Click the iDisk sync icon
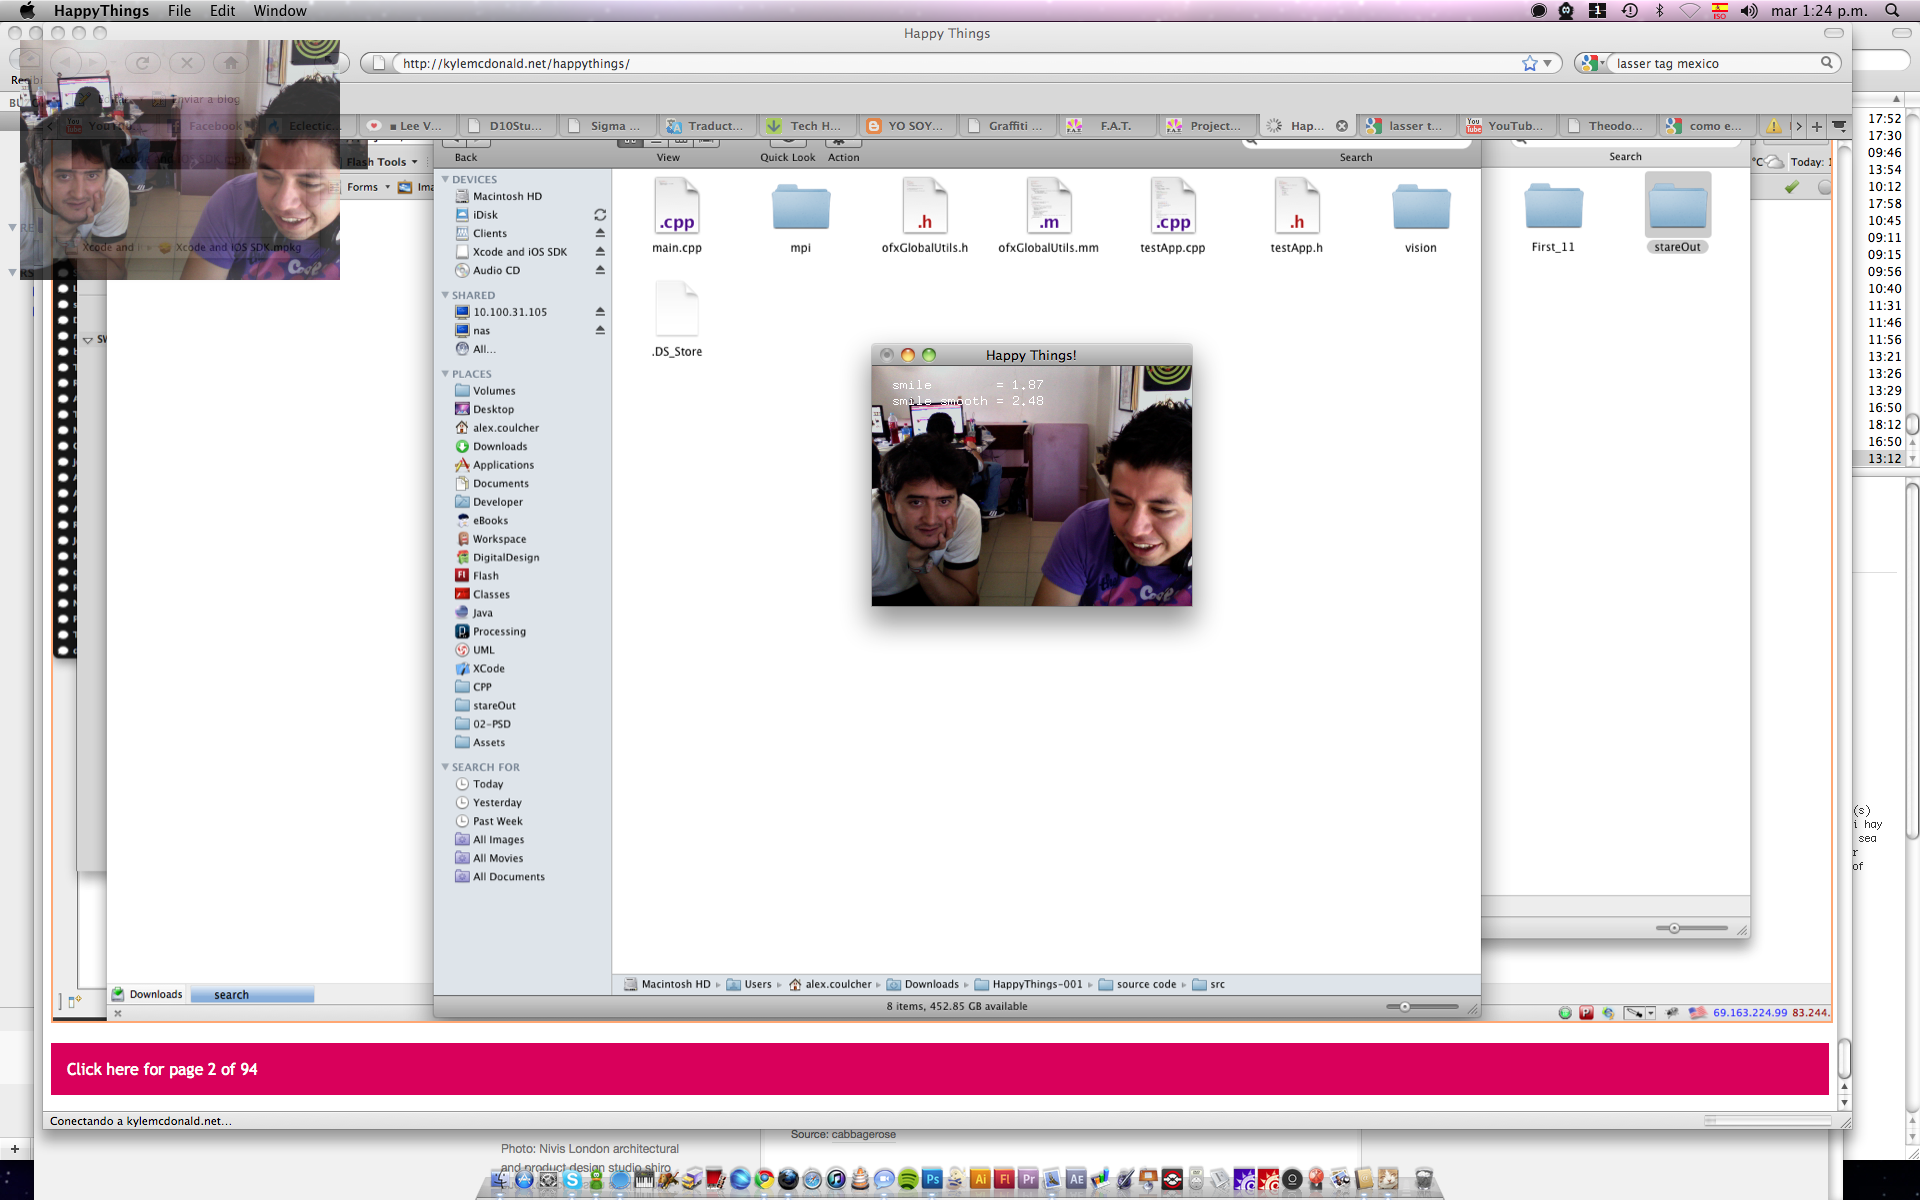 (x=600, y=215)
